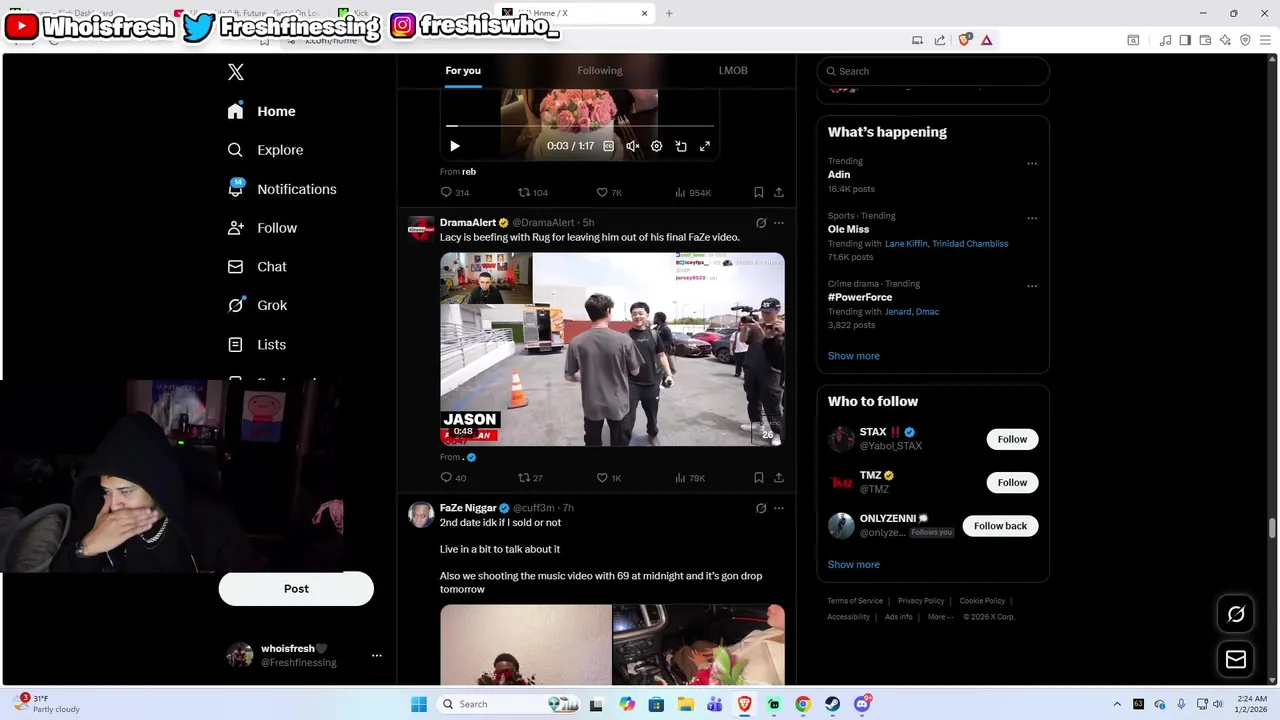The width and height of the screenshot is (1280, 720).
Task: Bookmark the top video post
Action: (759, 192)
